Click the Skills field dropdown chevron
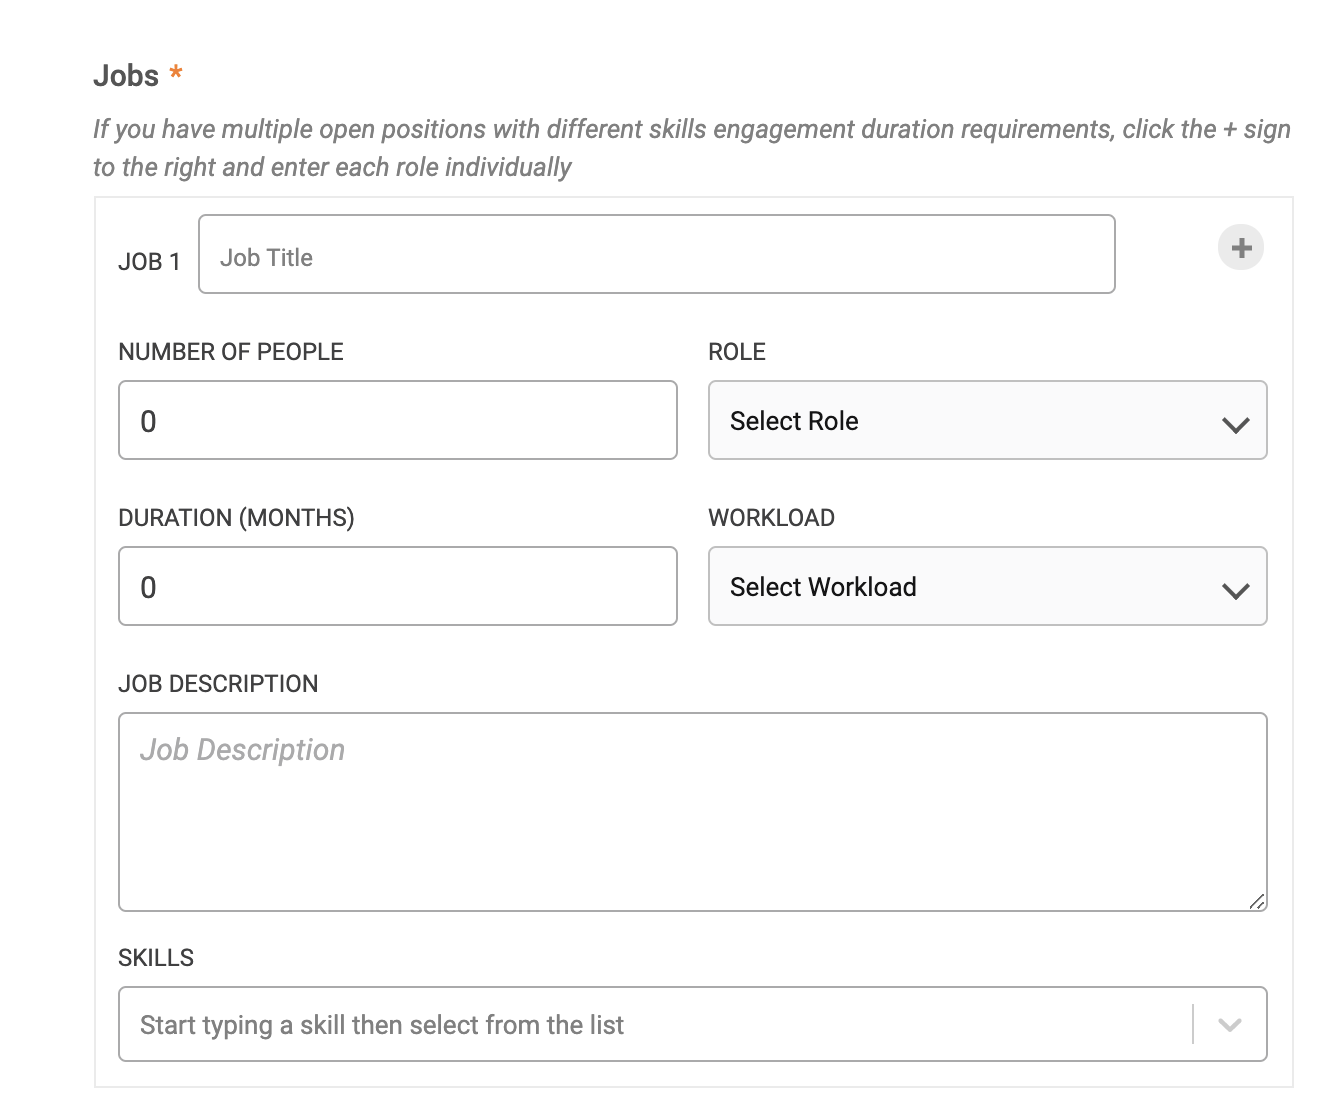Viewport: 1322px width, 1100px height. coord(1230,1025)
